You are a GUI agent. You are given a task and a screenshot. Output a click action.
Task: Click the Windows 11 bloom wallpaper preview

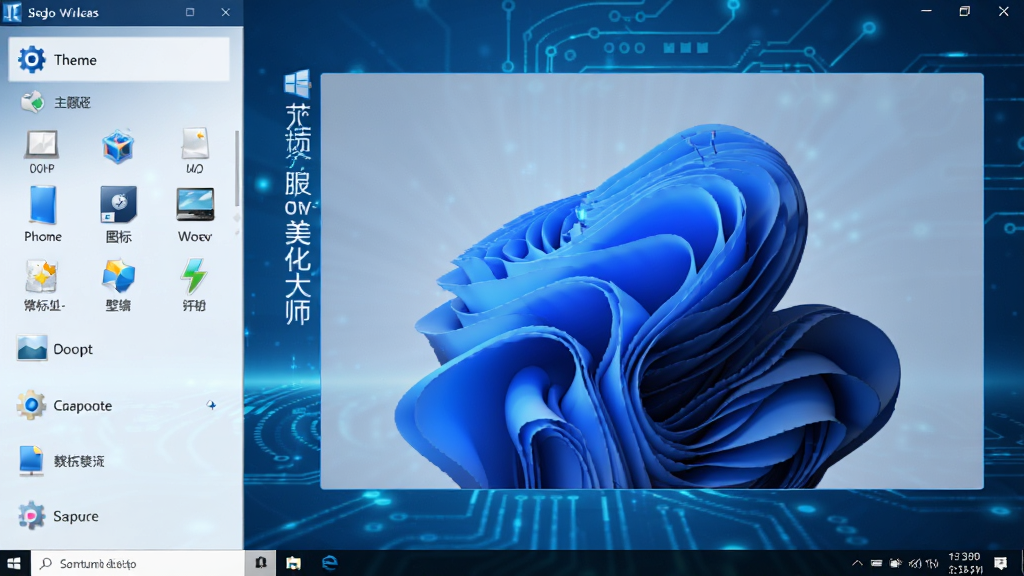(652, 281)
